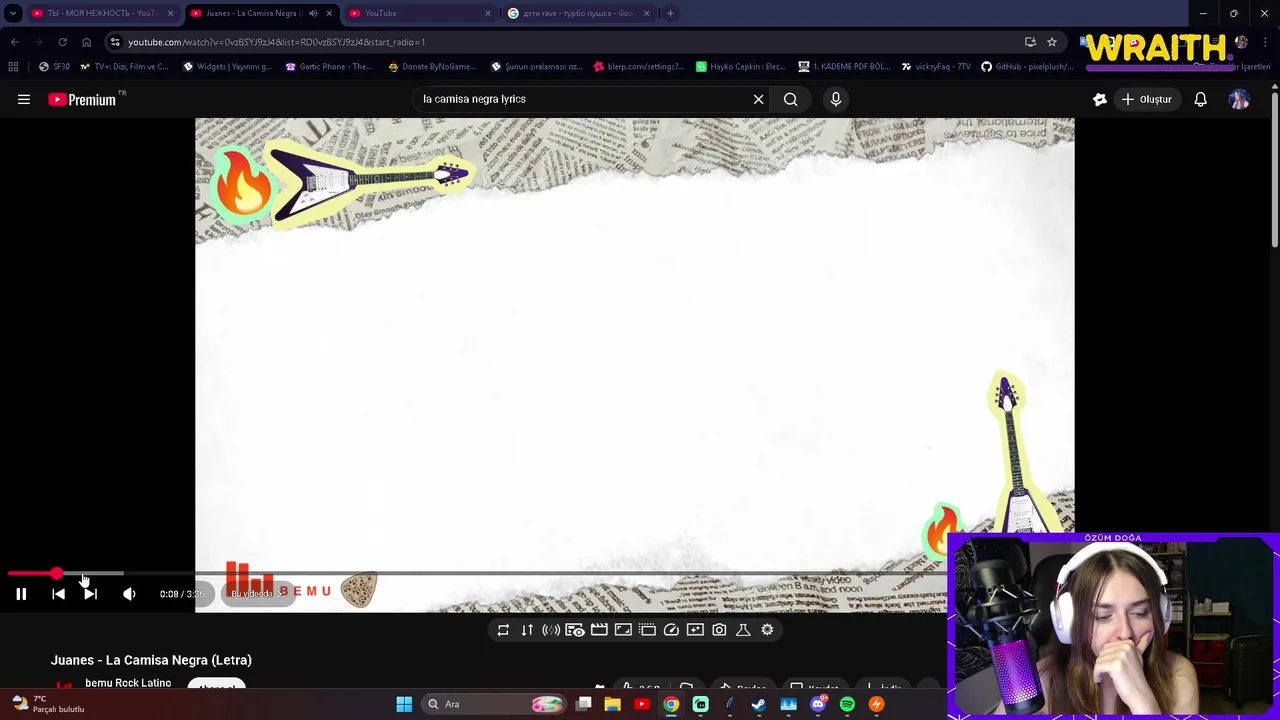Click the magnifier search button
Screen dimensions: 1280x720
coord(790,99)
